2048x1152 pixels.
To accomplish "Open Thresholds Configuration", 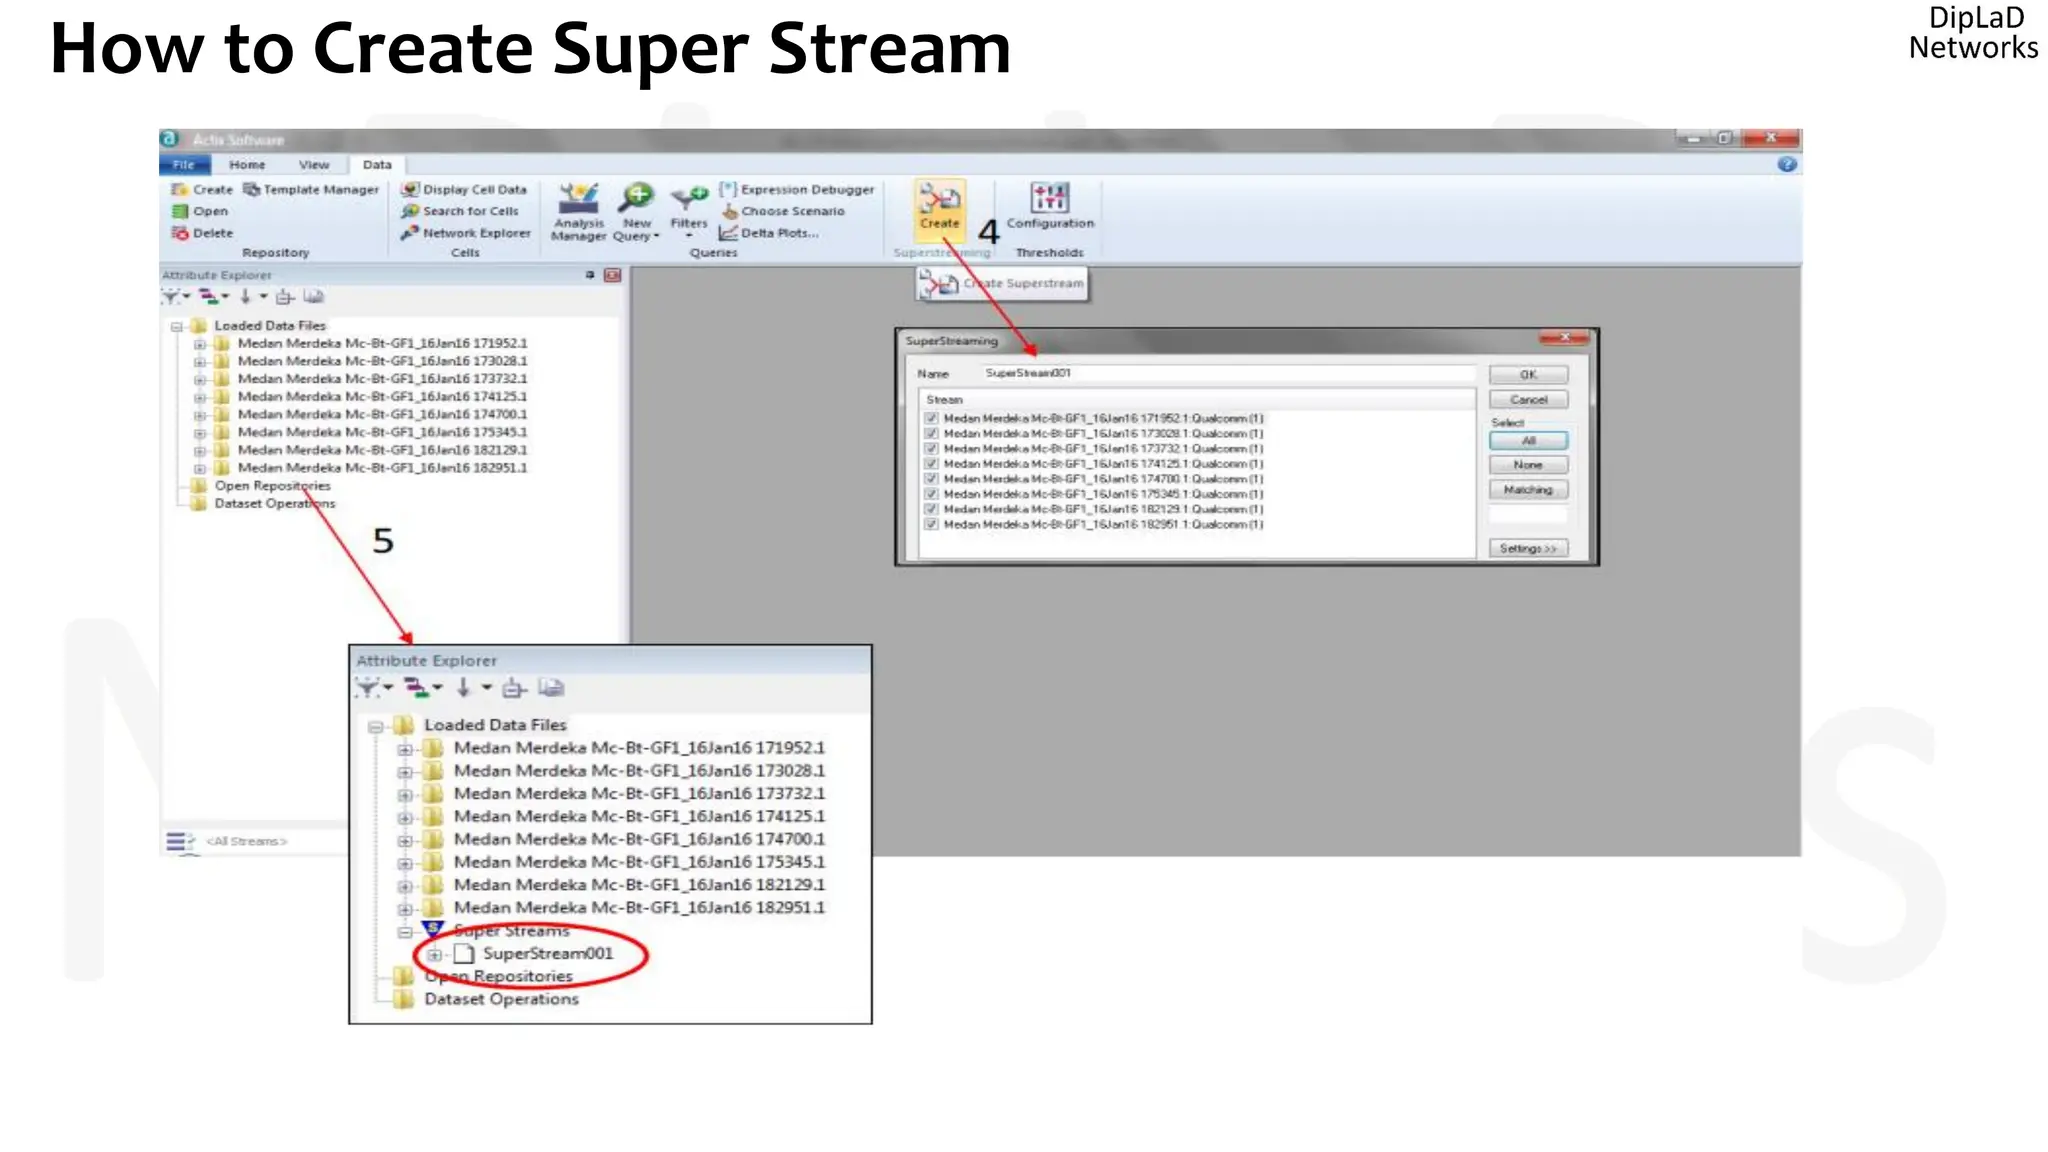I will (x=1050, y=206).
